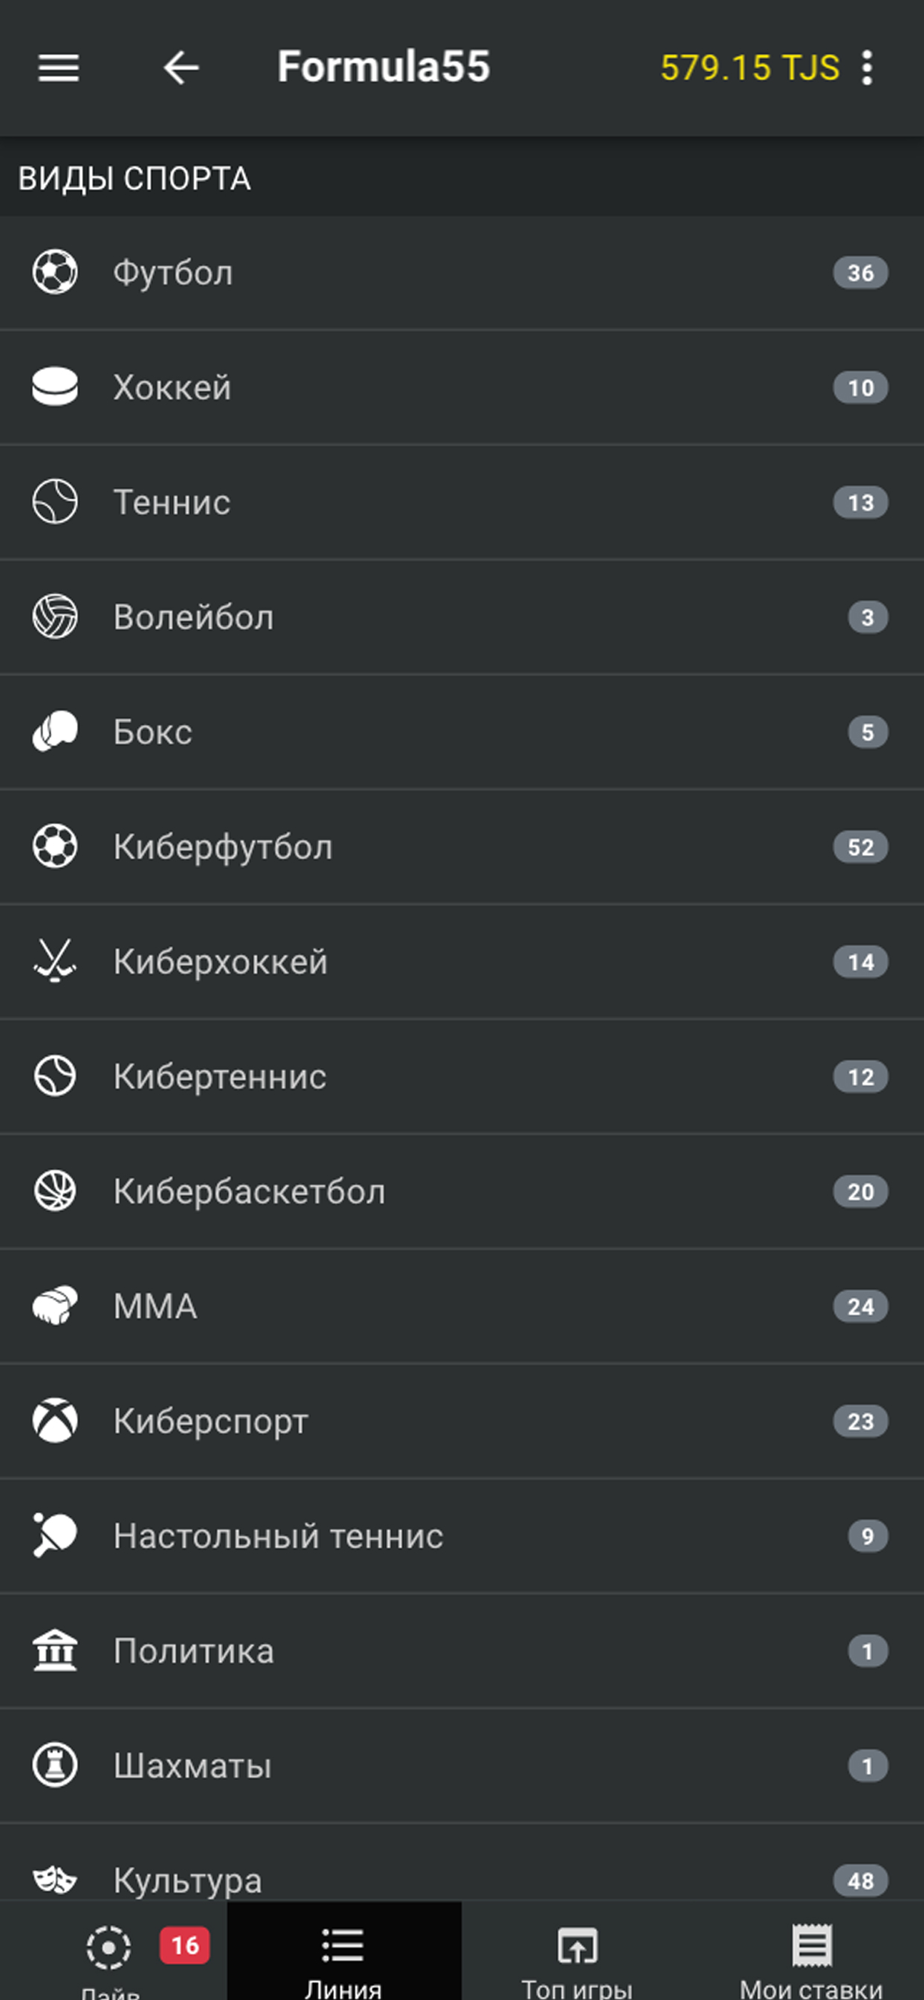Tap the back arrow
The height and width of the screenshot is (2000, 924).
click(181, 68)
